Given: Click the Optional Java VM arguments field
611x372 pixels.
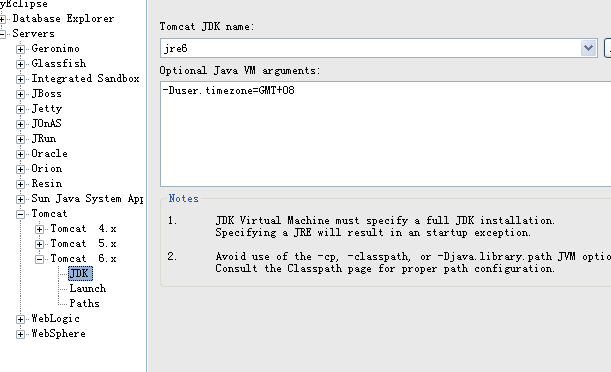Looking at the screenshot, I should click(385, 134).
